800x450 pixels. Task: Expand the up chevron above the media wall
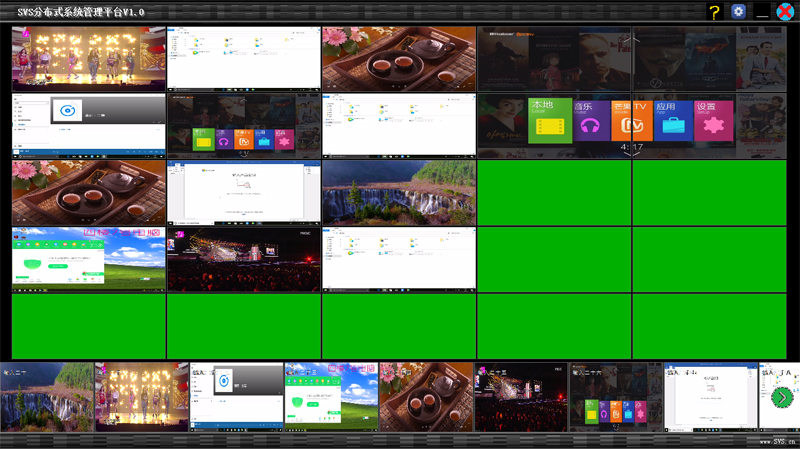630,40
